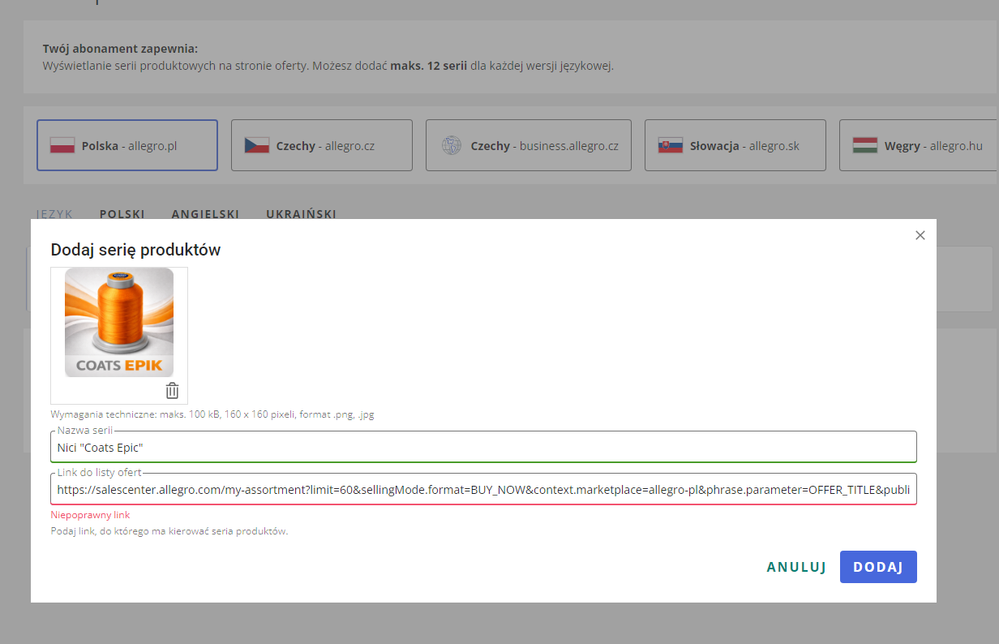Focus the Nazwa serii text field

tap(483, 447)
